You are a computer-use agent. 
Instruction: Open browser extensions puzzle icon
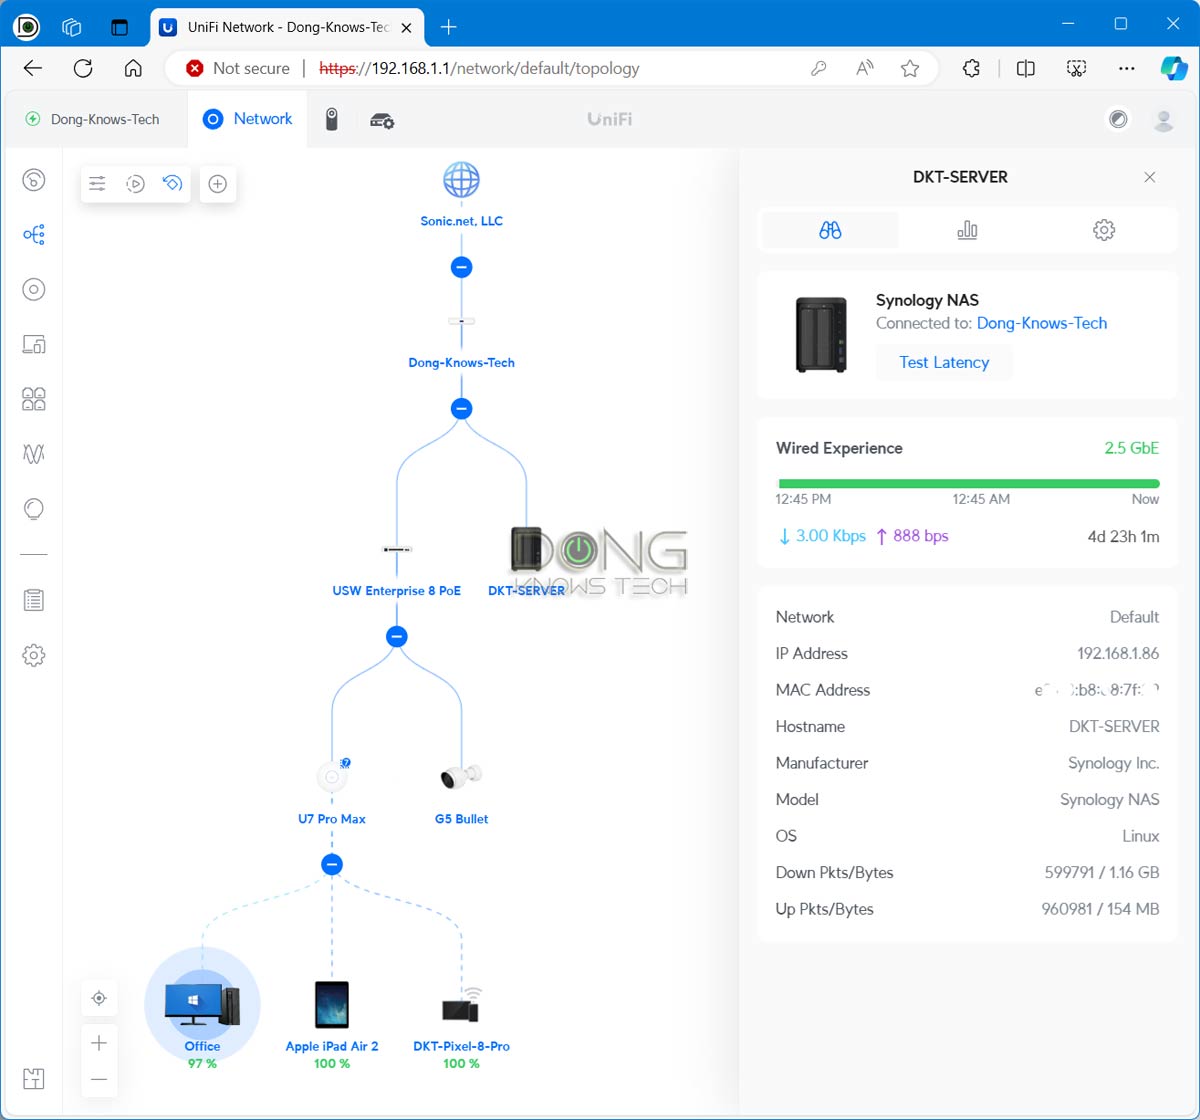point(971,68)
